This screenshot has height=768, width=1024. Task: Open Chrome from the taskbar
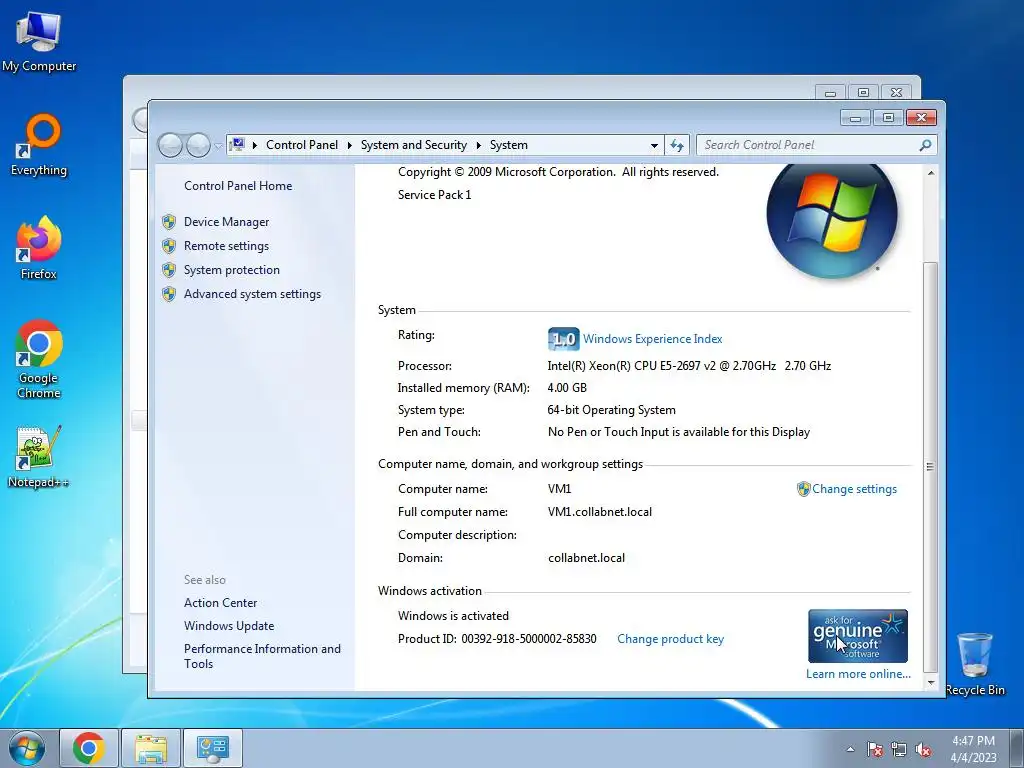point(89,748)
